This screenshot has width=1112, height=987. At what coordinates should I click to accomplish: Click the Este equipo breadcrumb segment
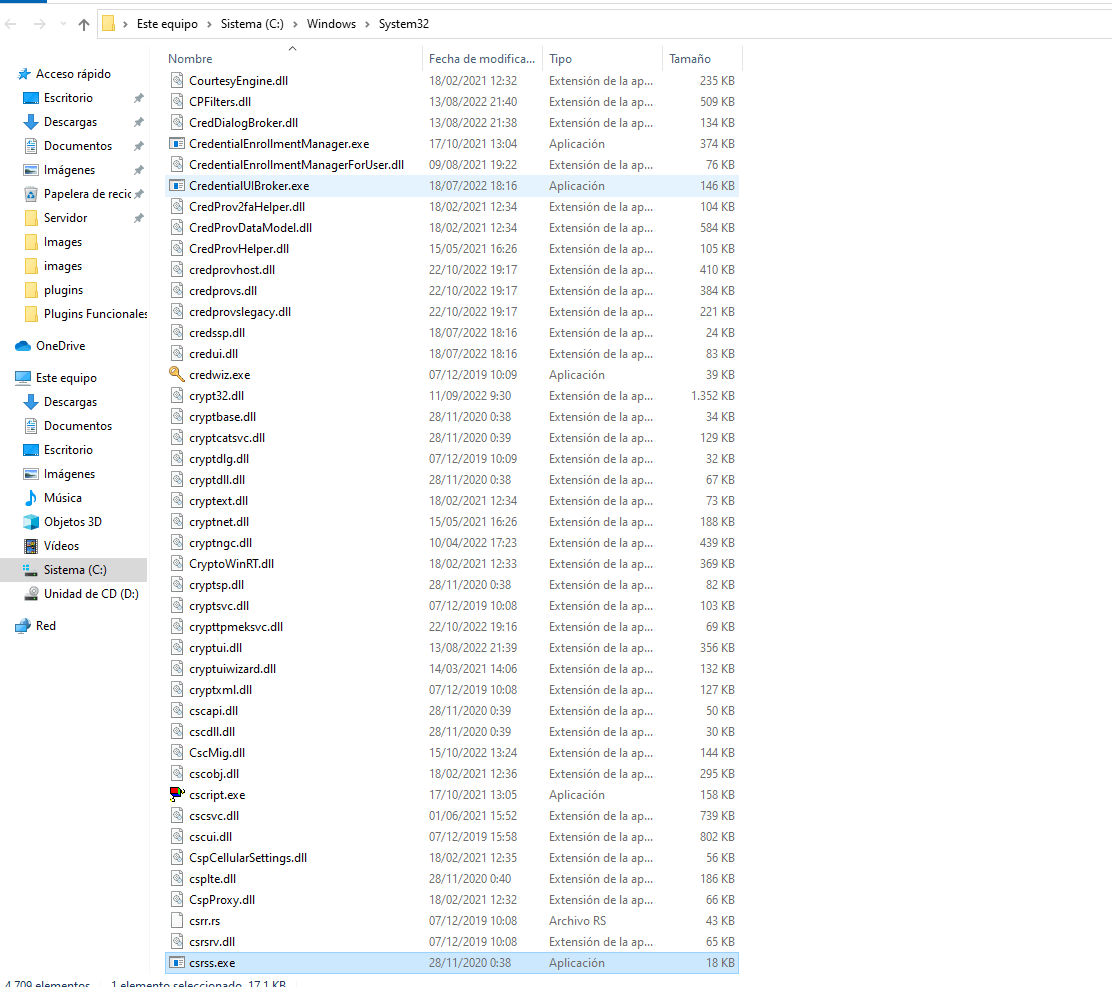[167, 24]
